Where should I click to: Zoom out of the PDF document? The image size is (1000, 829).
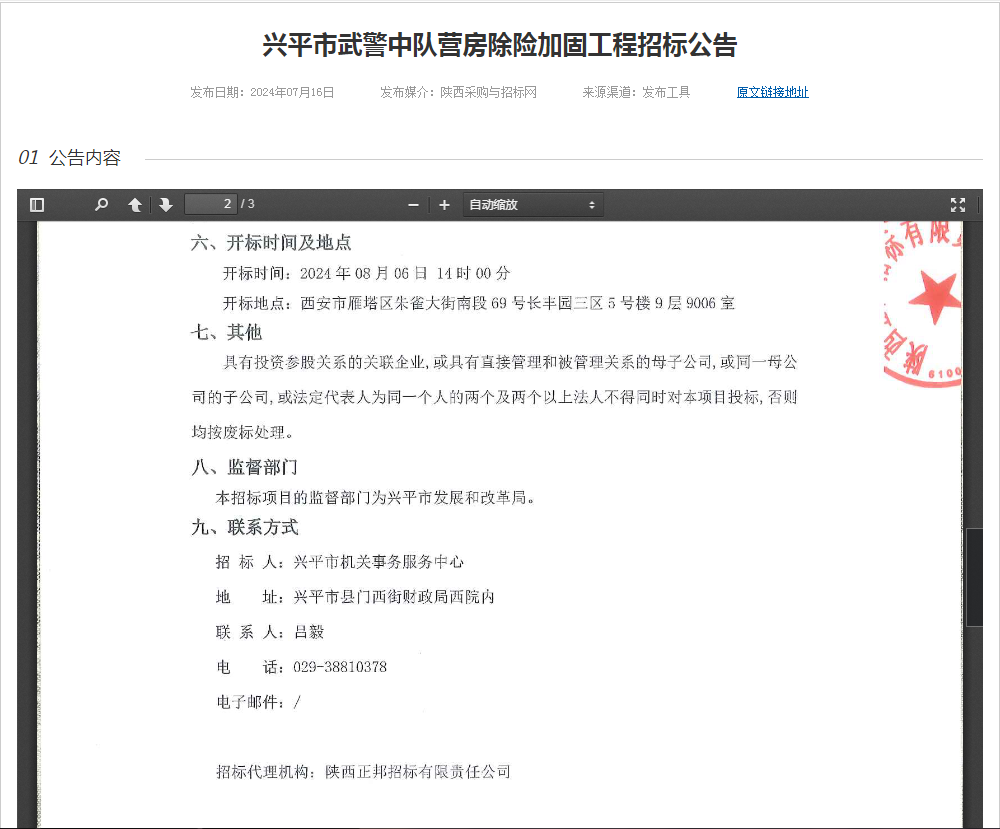pos(413,205)
